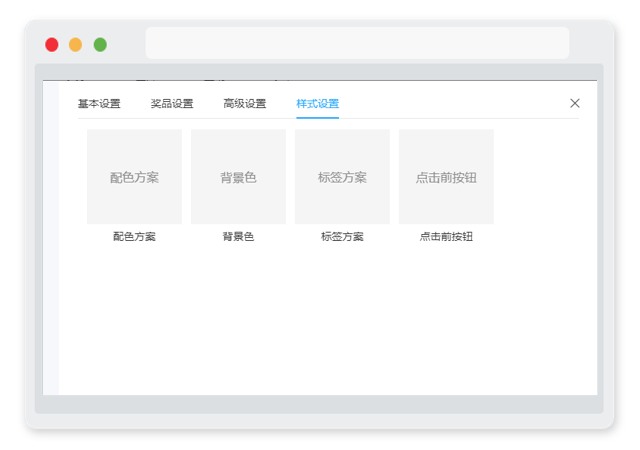Switch to the 基本设置 tab
Image resolution: width=640 pixels, height=450 pixels.
[99, 104]
